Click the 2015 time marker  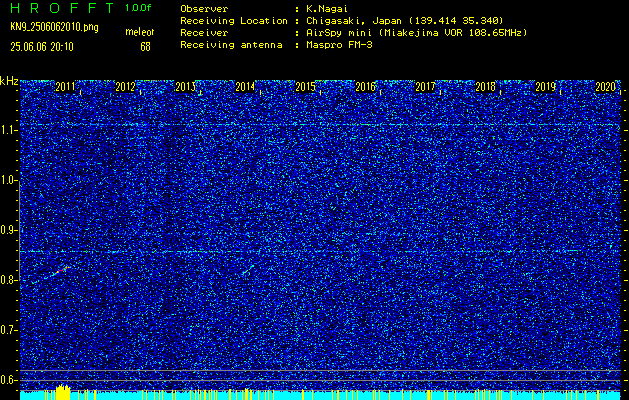click(x=305, y=87)
